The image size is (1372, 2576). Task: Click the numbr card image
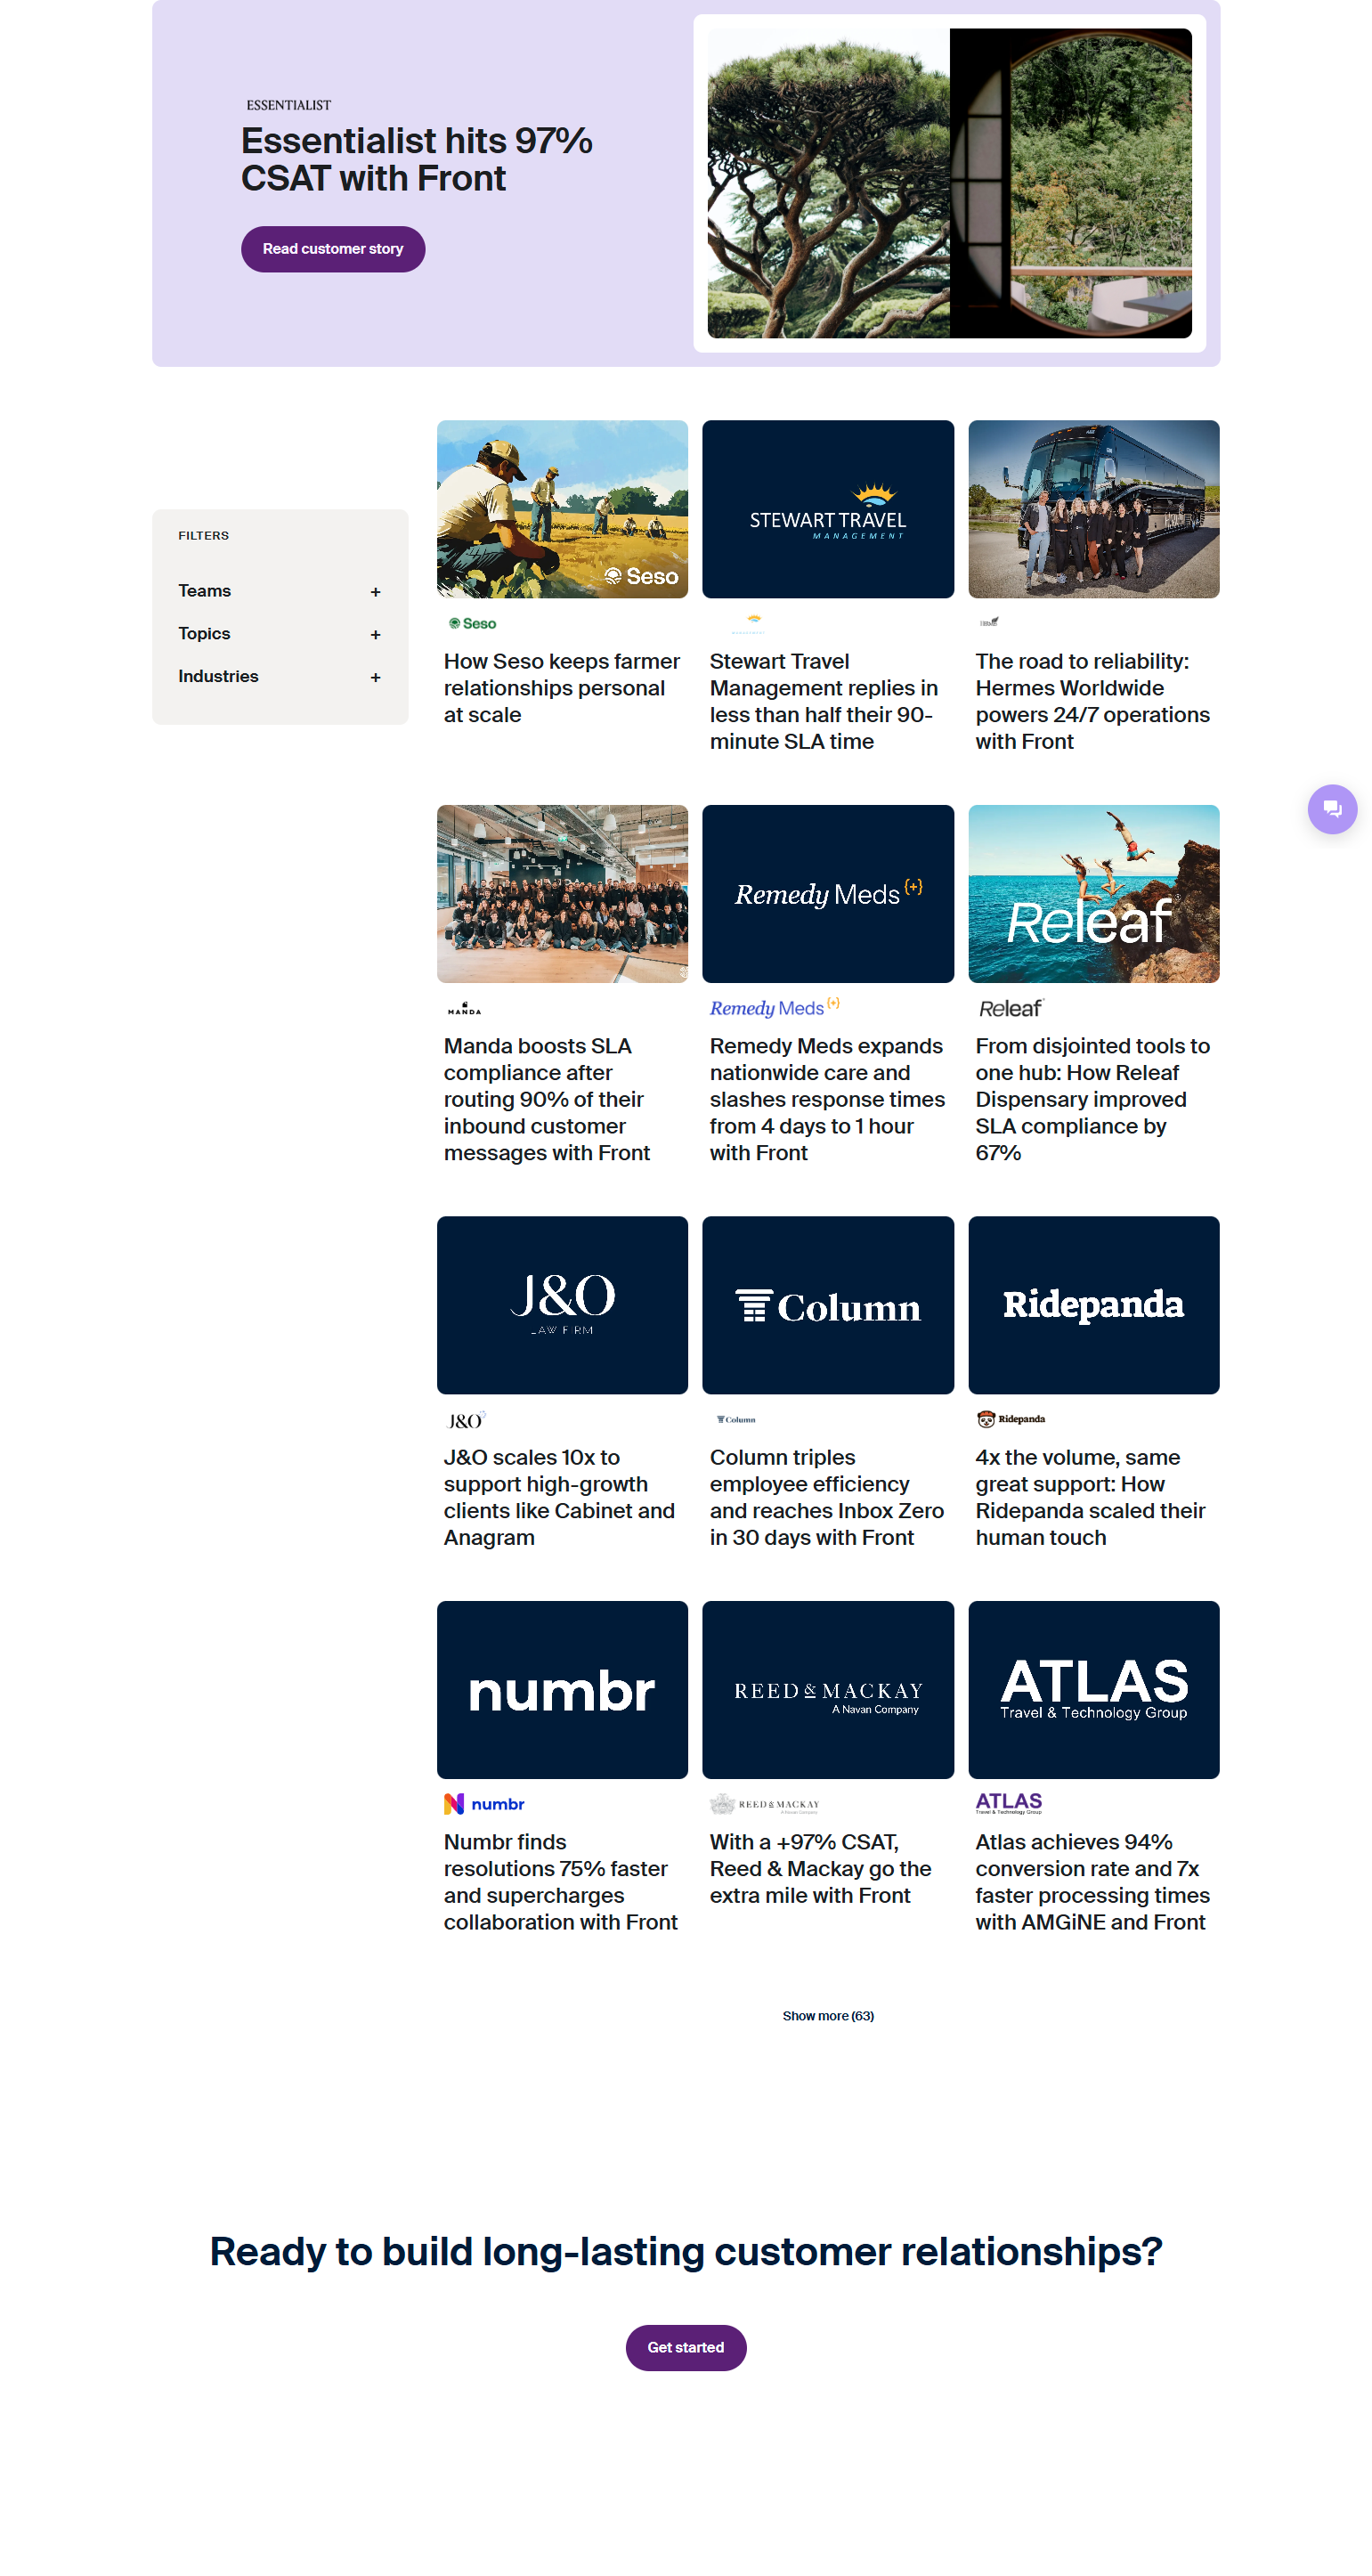point(562,1690)
